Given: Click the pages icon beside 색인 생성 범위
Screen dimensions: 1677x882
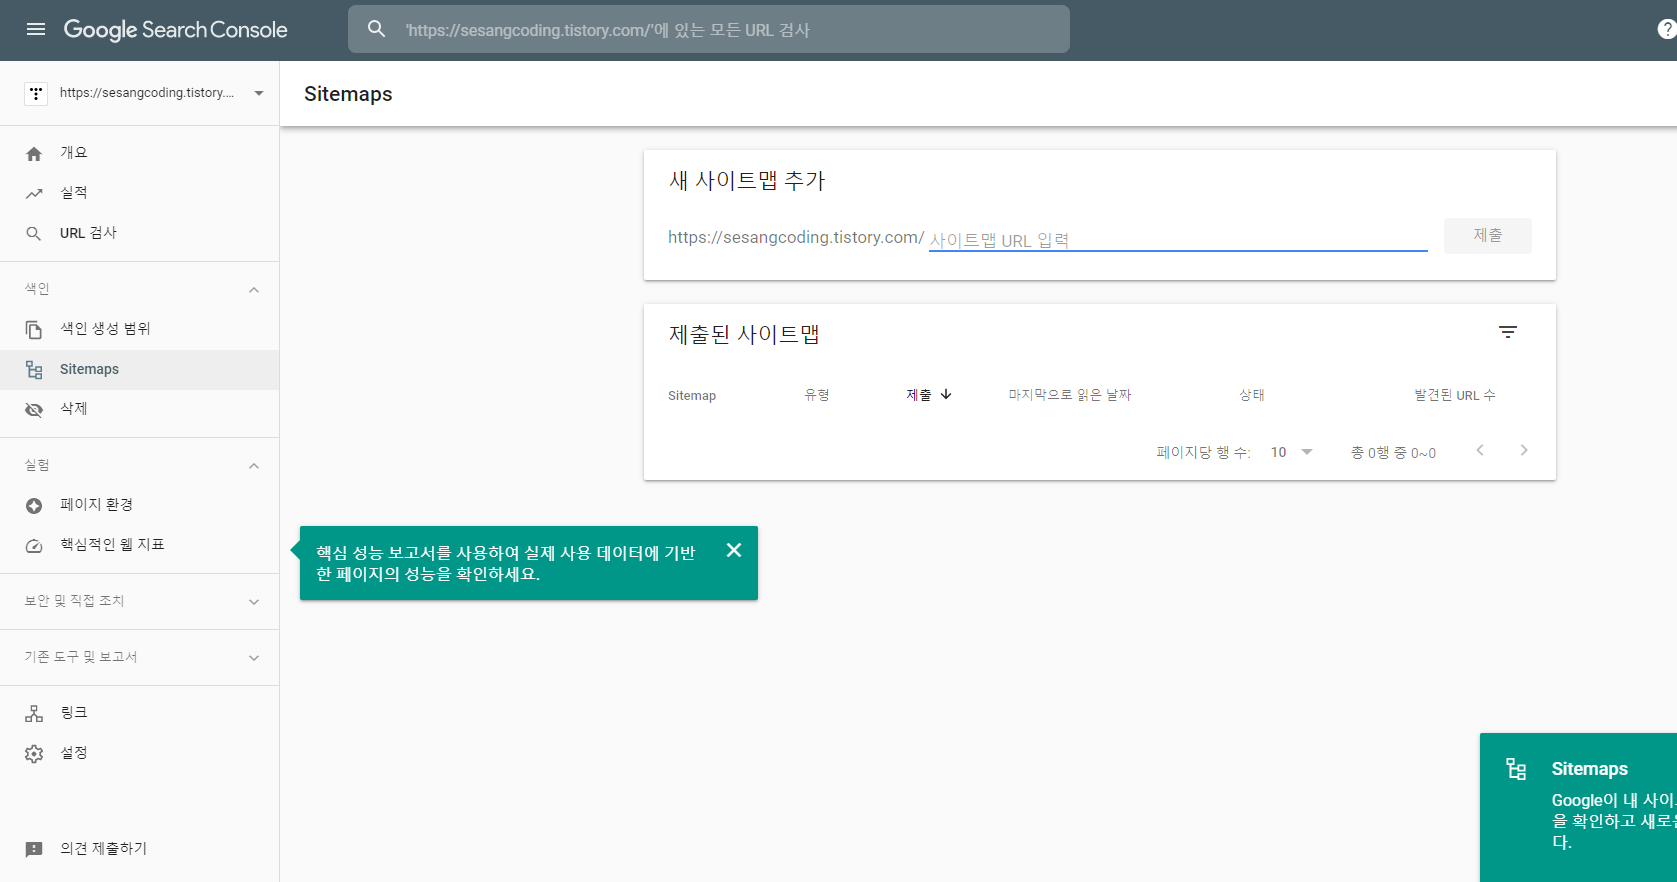Looking at the screenshot, I should tap(34, 329).
